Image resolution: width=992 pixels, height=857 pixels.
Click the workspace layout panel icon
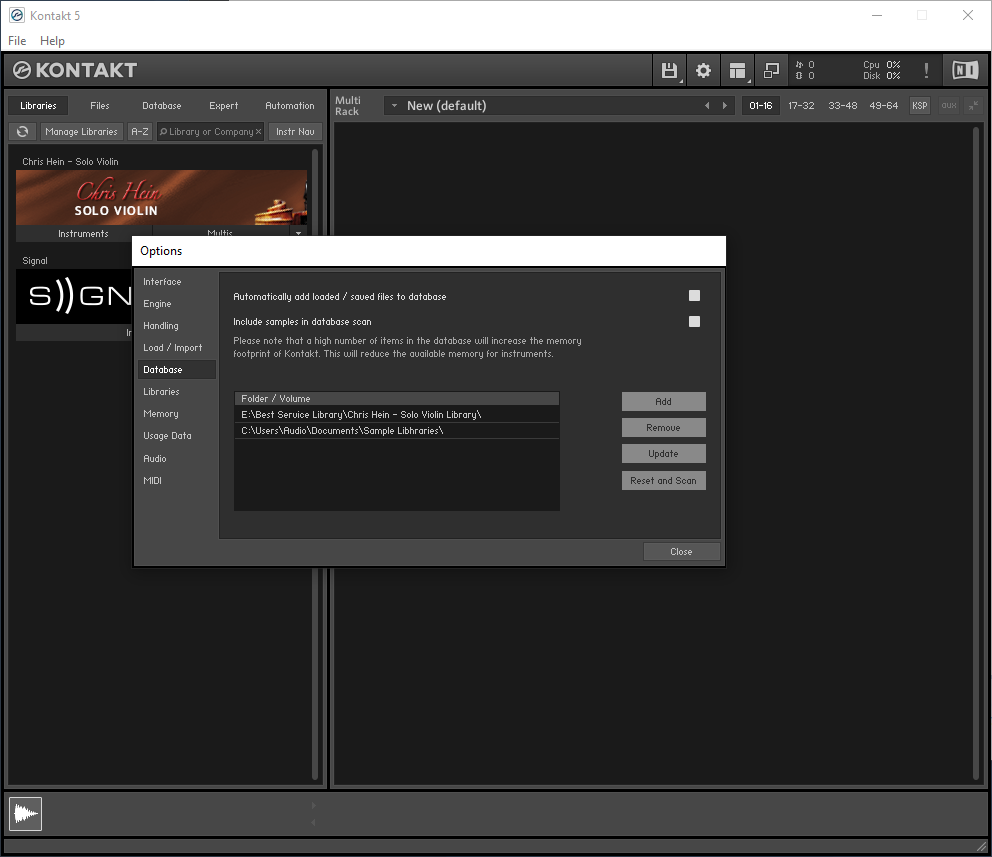(738, 70)
